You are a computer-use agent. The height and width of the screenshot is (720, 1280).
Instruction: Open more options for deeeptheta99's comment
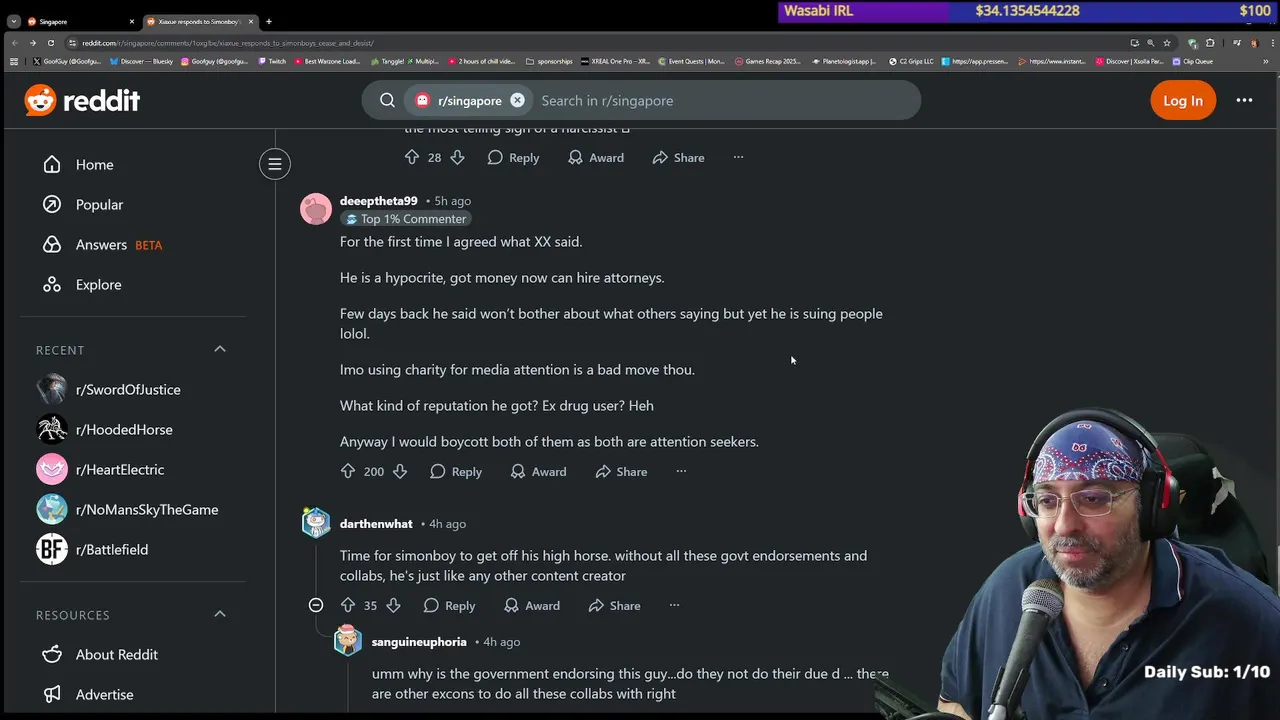(681, 471)
